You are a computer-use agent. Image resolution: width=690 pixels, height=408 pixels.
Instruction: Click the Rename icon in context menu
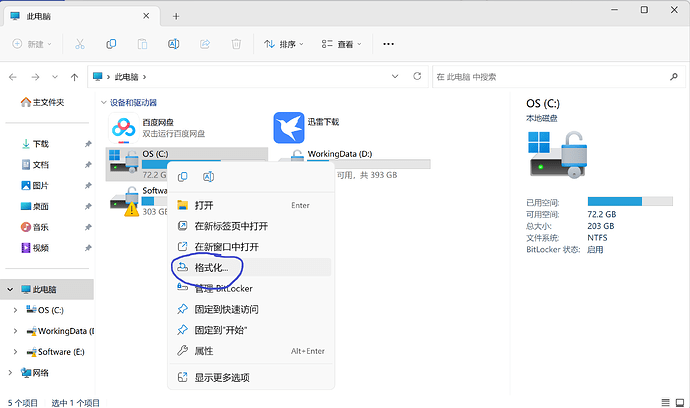point(208,177)
